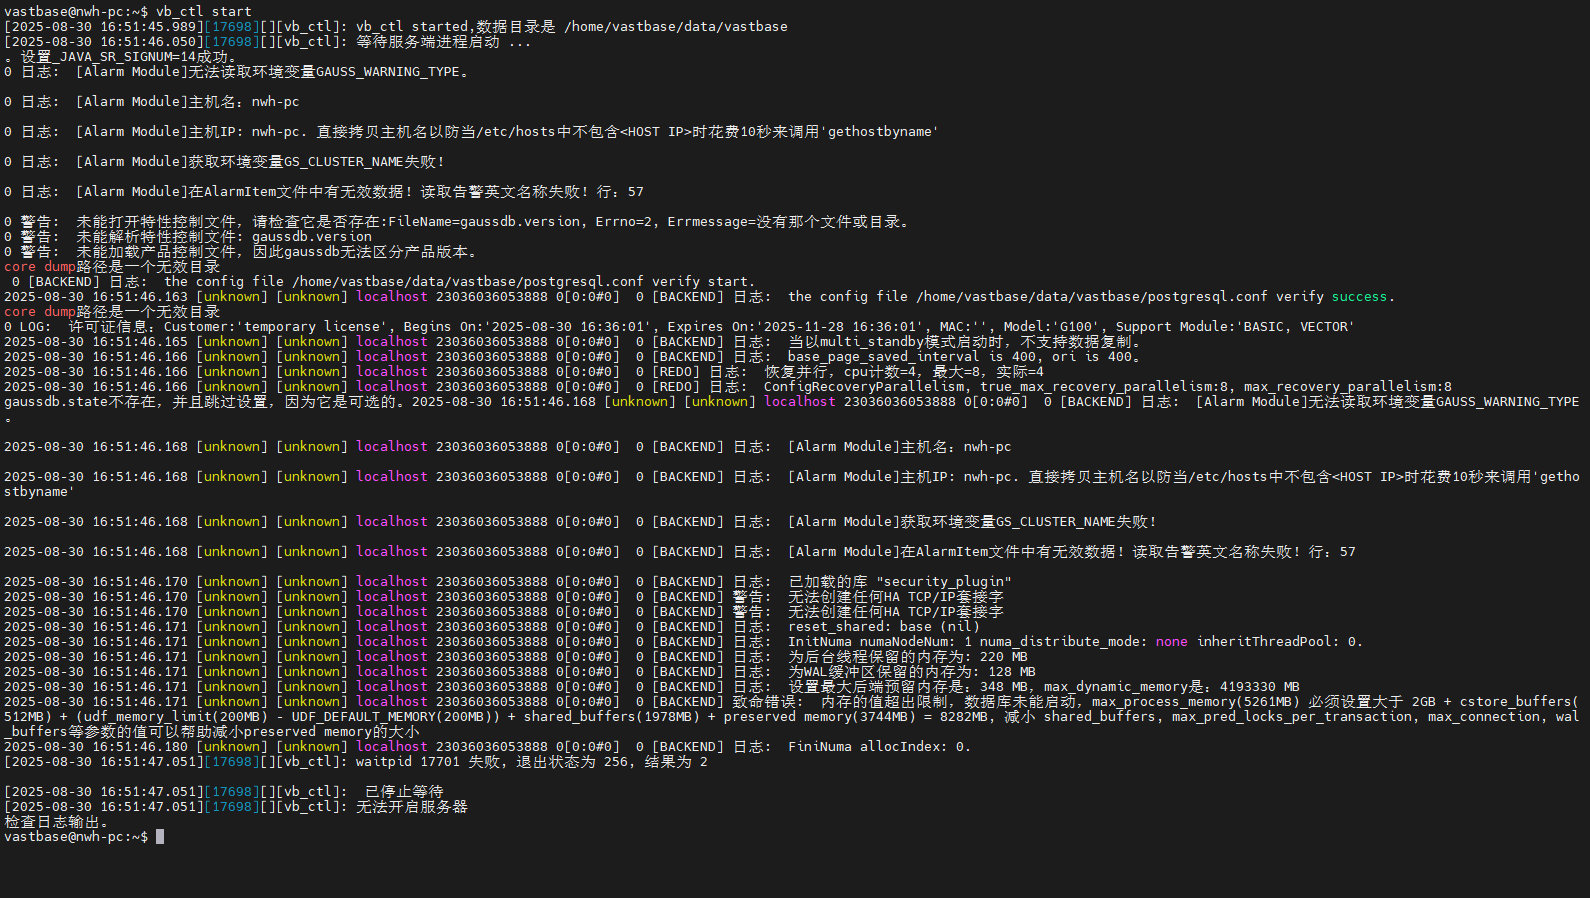
Task: Click "max_process_memory(5261MB)" text
Action: 1196,702
